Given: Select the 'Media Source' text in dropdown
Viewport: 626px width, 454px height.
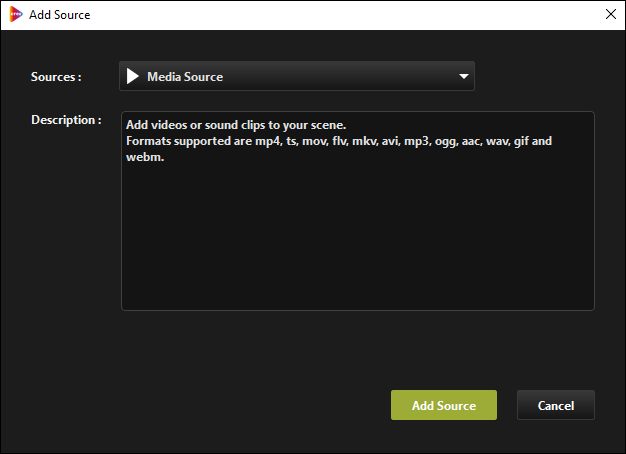Looking at the screenshot, I should [185, 77].
